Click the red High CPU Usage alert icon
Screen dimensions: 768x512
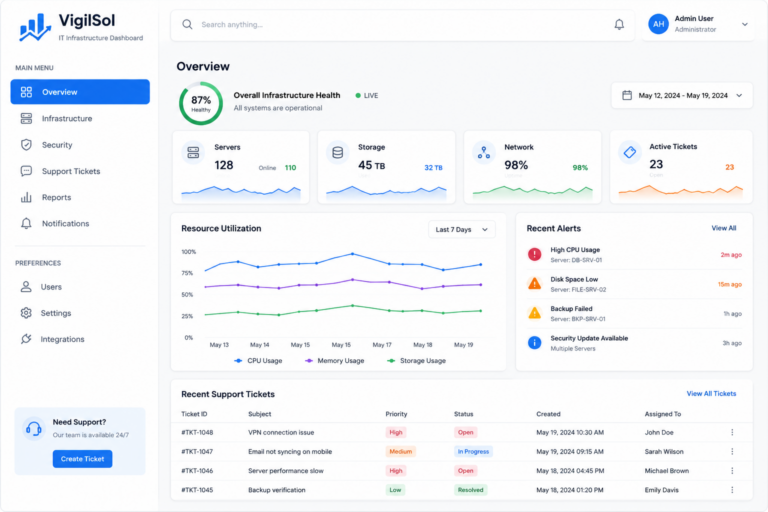coord(534,254)
